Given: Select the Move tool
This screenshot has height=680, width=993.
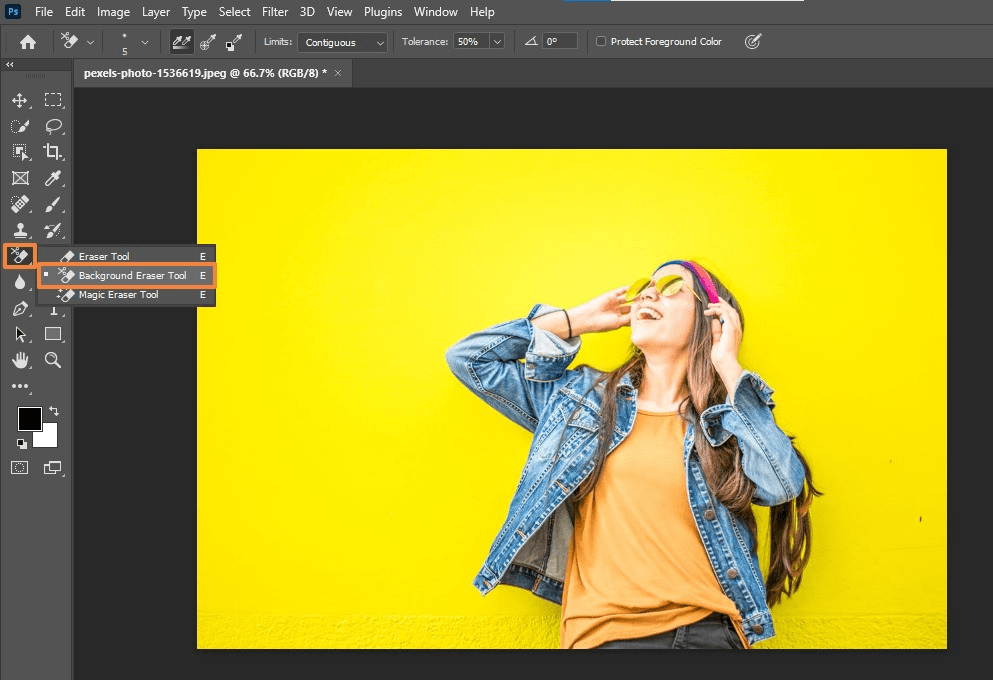Looking at the screenshot, I should pos(18,100).
